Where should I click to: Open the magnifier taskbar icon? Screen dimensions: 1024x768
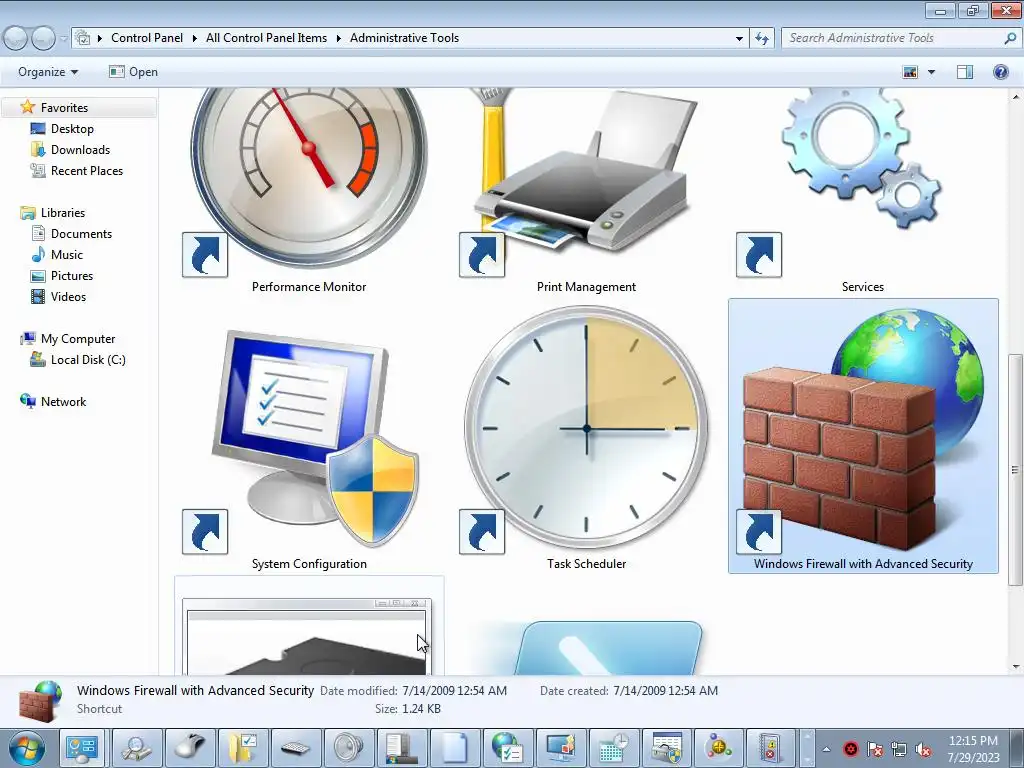(136, 748)
